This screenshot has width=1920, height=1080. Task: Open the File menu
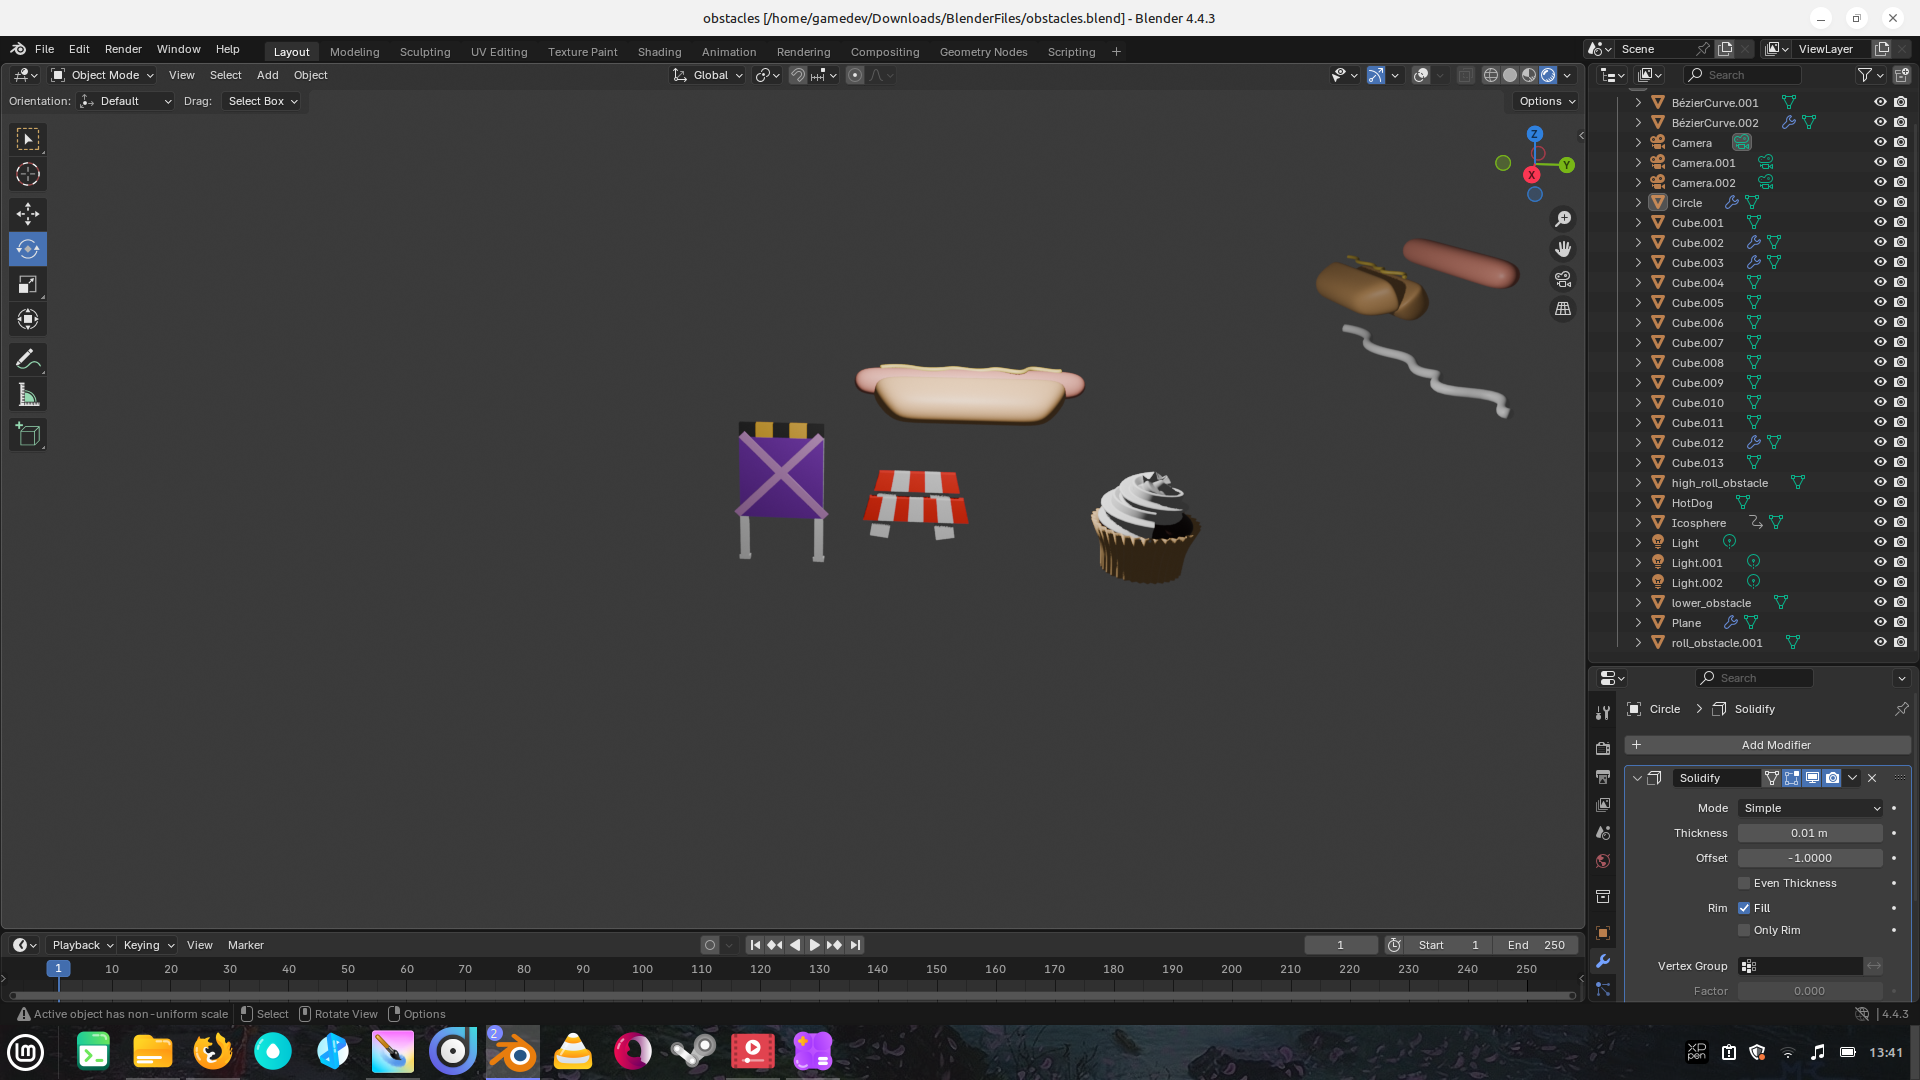coord(45,49)
